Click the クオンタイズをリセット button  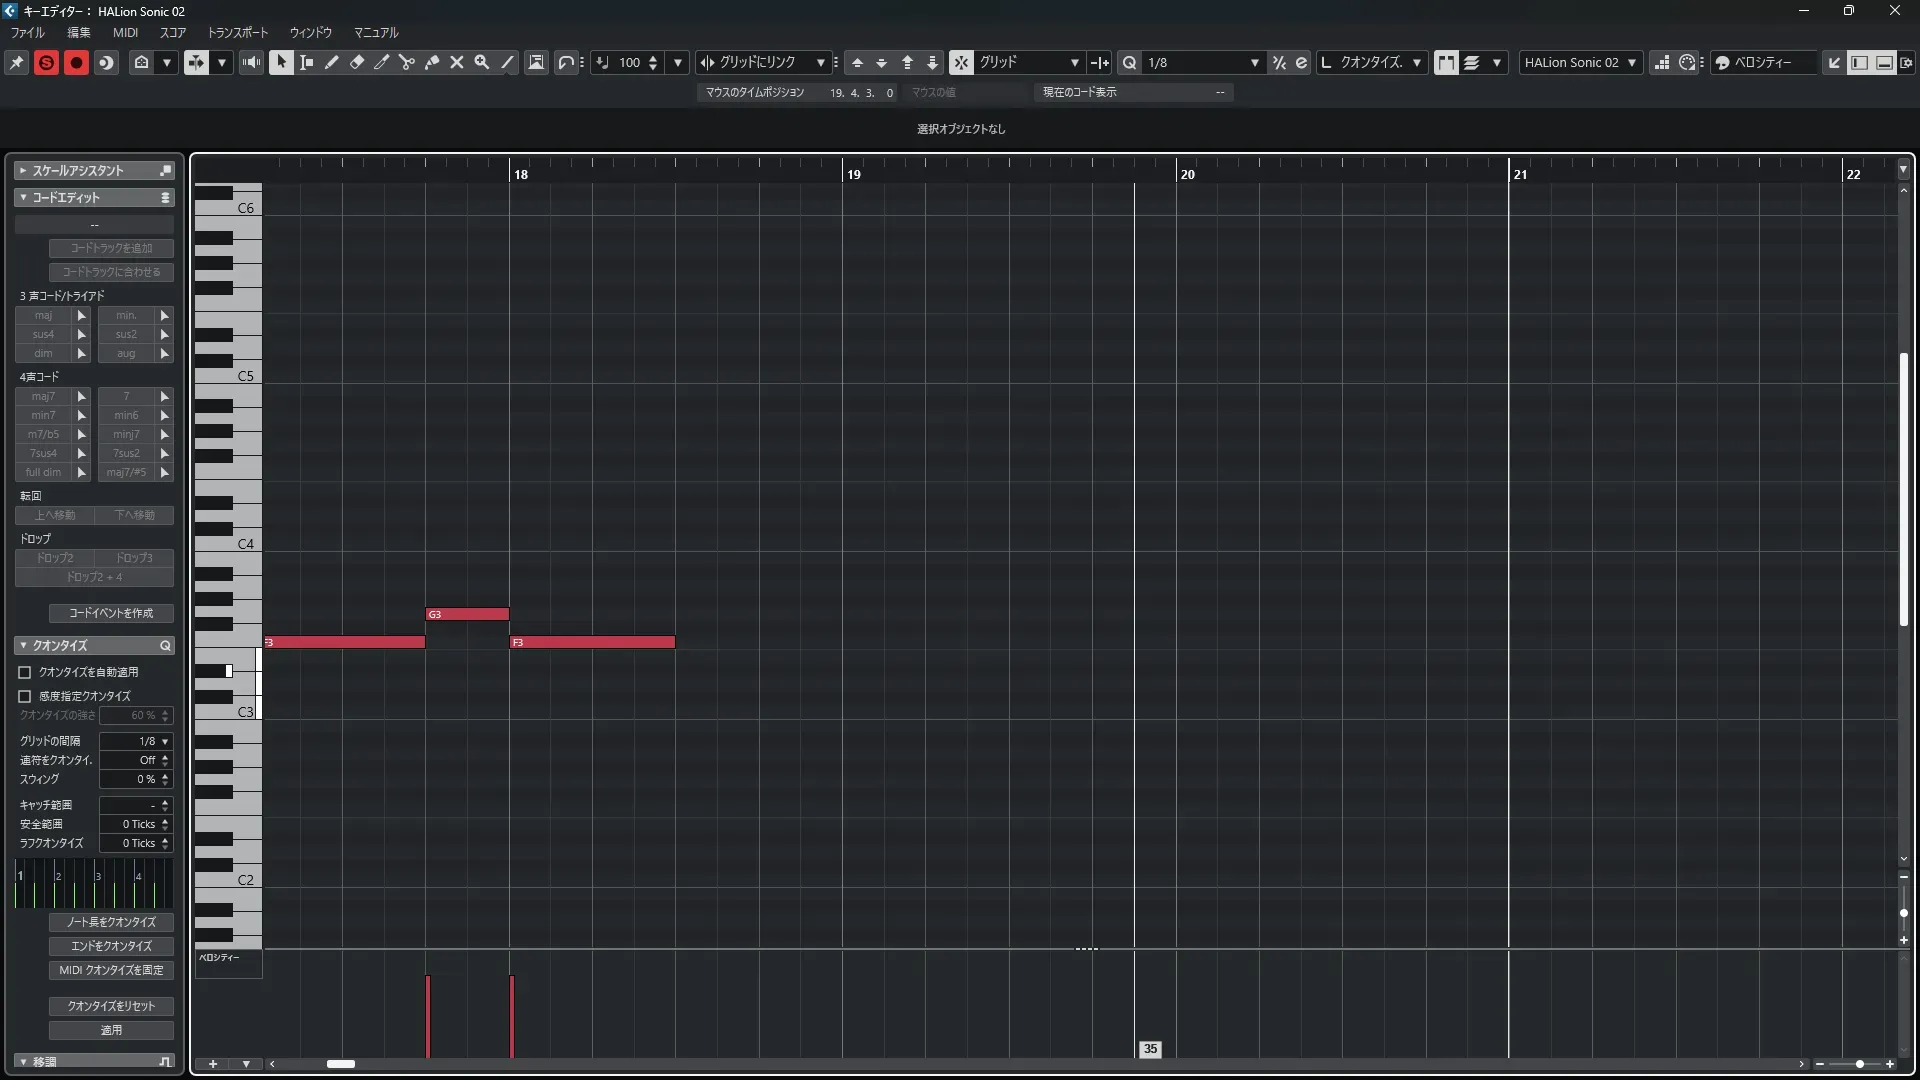coord(111,1006)
